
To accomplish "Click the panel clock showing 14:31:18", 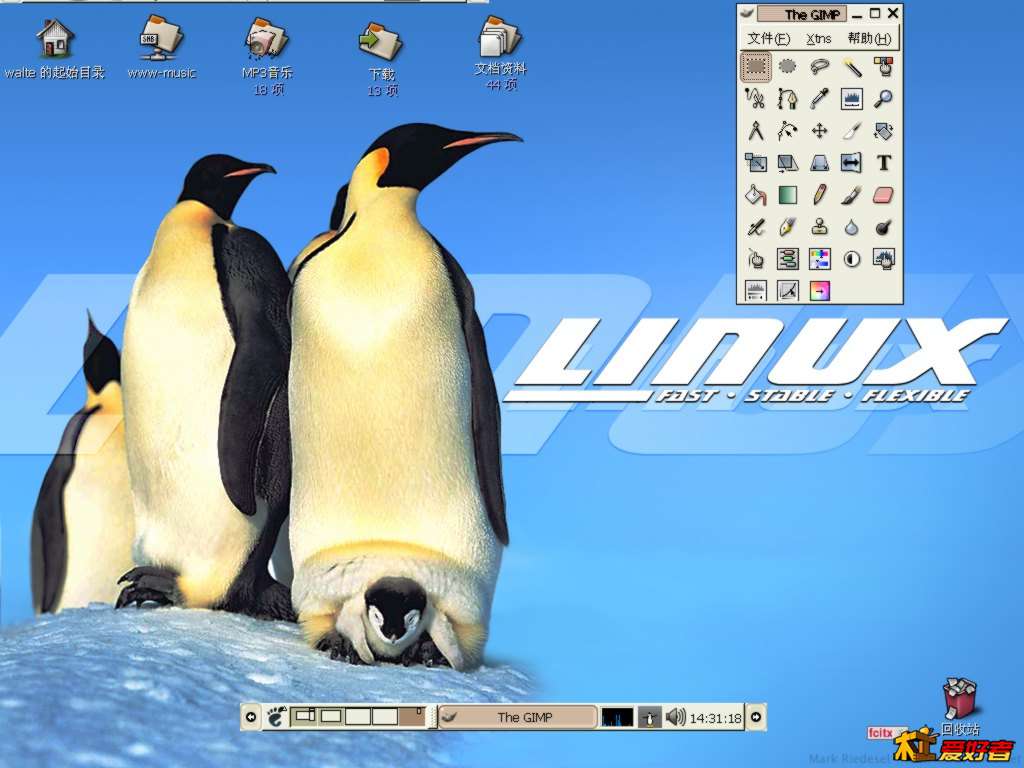I will 716,718.
